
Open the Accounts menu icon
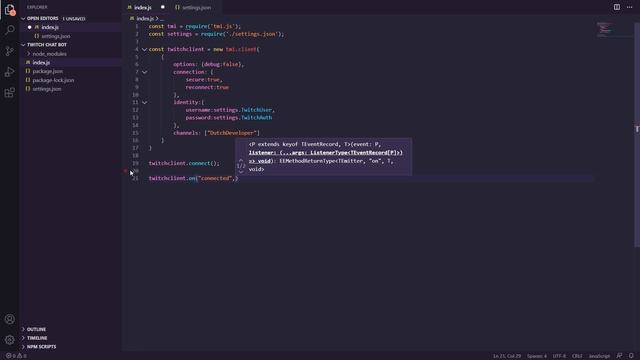(x=9, y=319)
